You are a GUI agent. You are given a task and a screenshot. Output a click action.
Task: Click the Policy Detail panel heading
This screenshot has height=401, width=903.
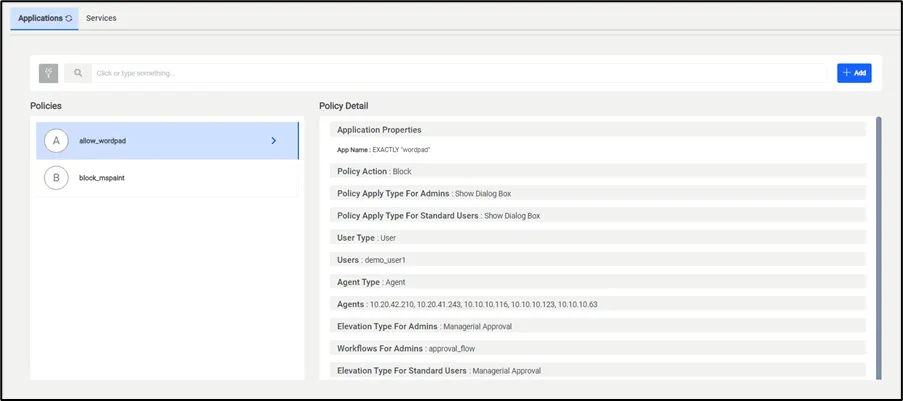tap(344, 106)
